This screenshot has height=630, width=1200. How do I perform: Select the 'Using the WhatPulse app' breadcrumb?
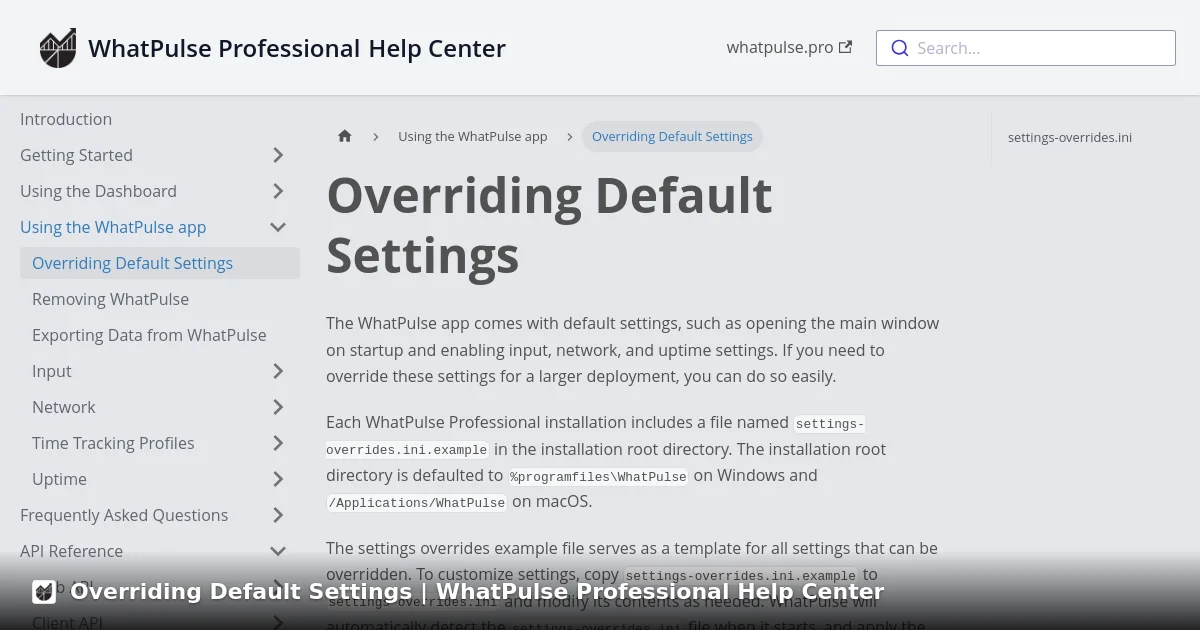click(x=473, y=136)
